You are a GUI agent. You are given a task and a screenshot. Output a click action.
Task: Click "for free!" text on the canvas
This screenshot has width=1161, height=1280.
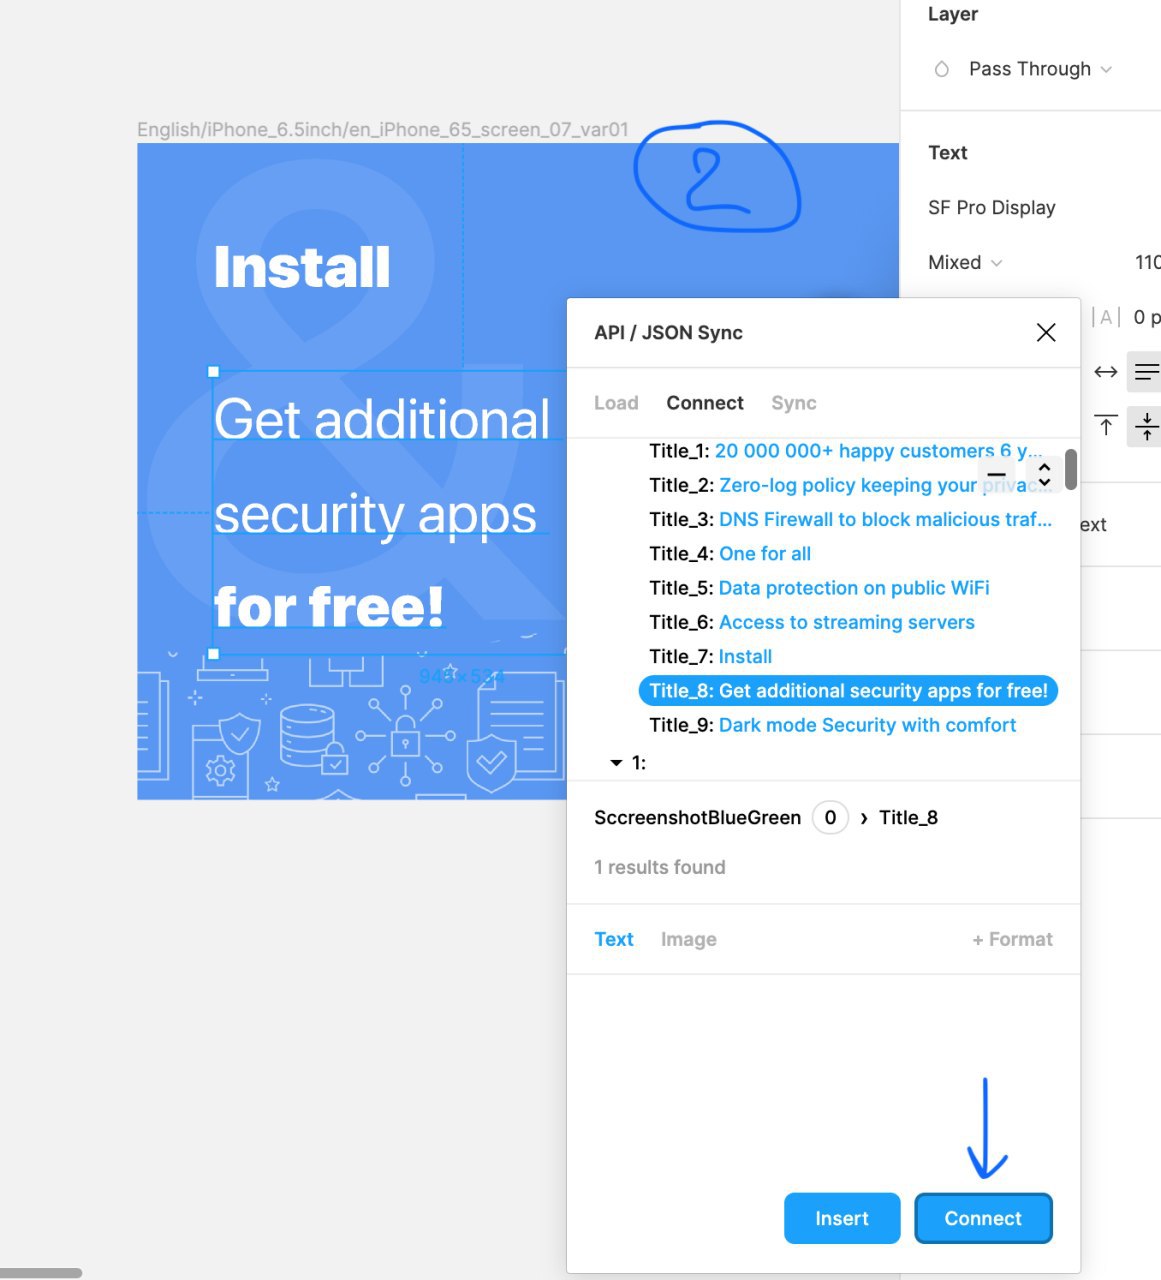click(x=329, y=606)
